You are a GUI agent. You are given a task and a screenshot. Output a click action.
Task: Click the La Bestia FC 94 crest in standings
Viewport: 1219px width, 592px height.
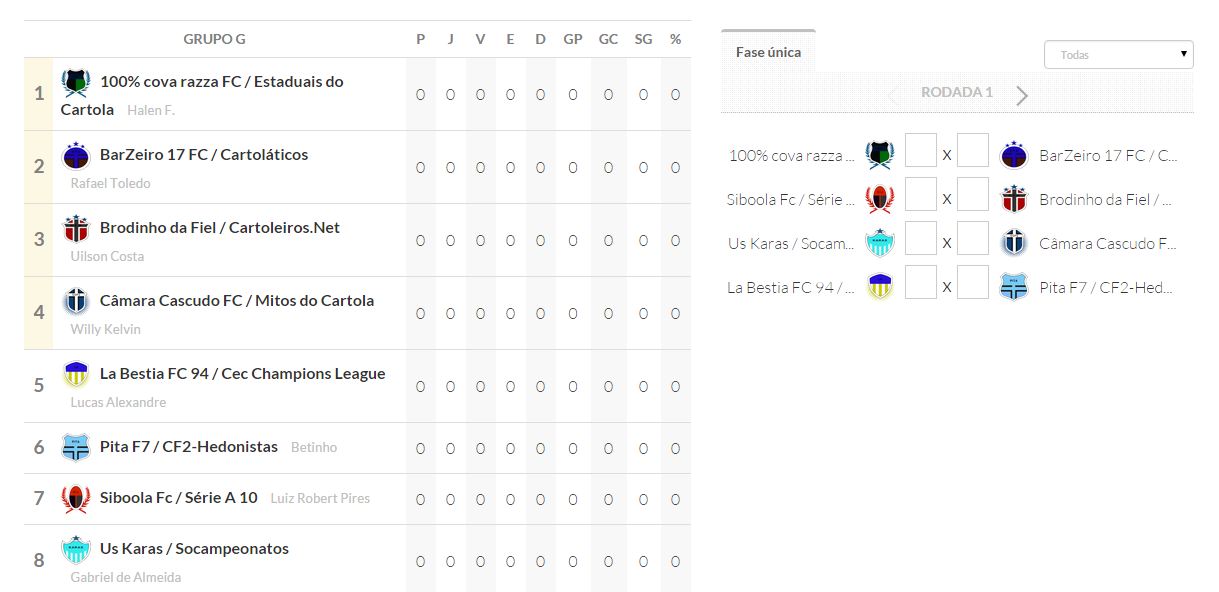[x=76, y=375]
